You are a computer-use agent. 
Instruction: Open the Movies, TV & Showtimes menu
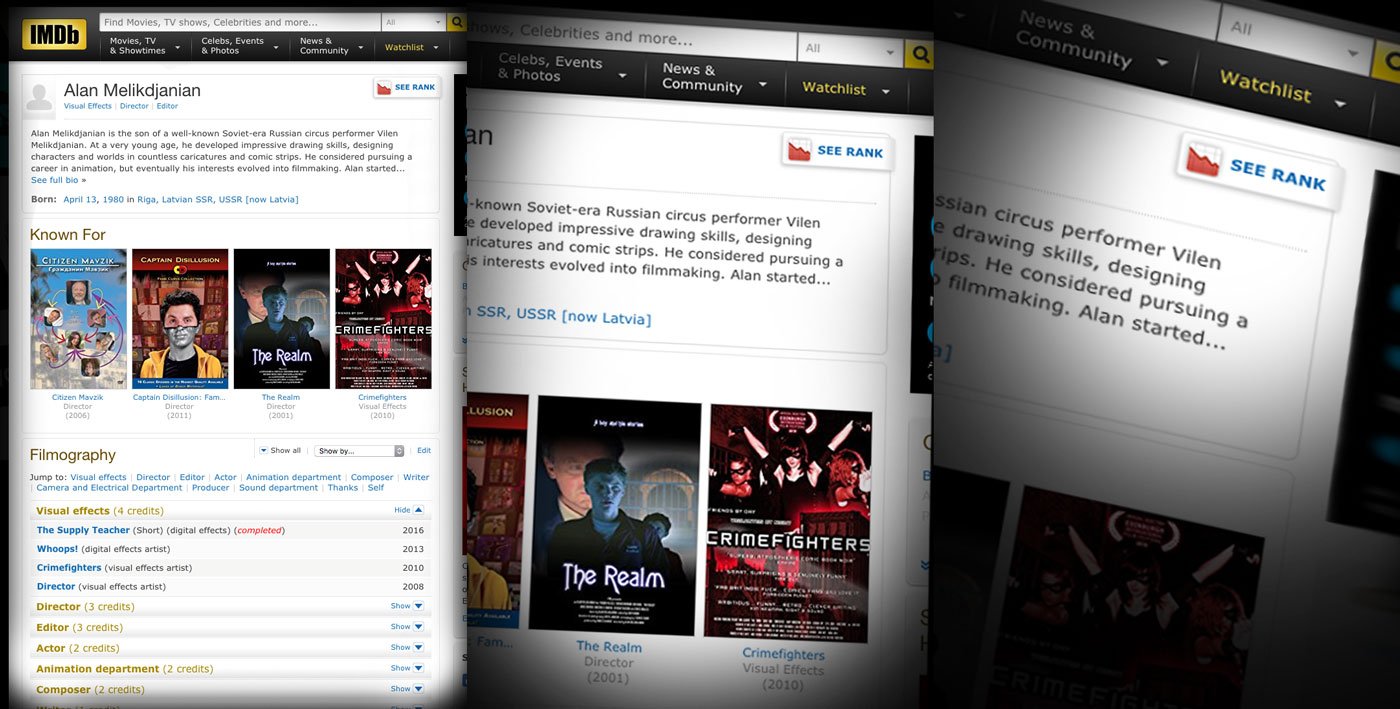coord(145,46)
